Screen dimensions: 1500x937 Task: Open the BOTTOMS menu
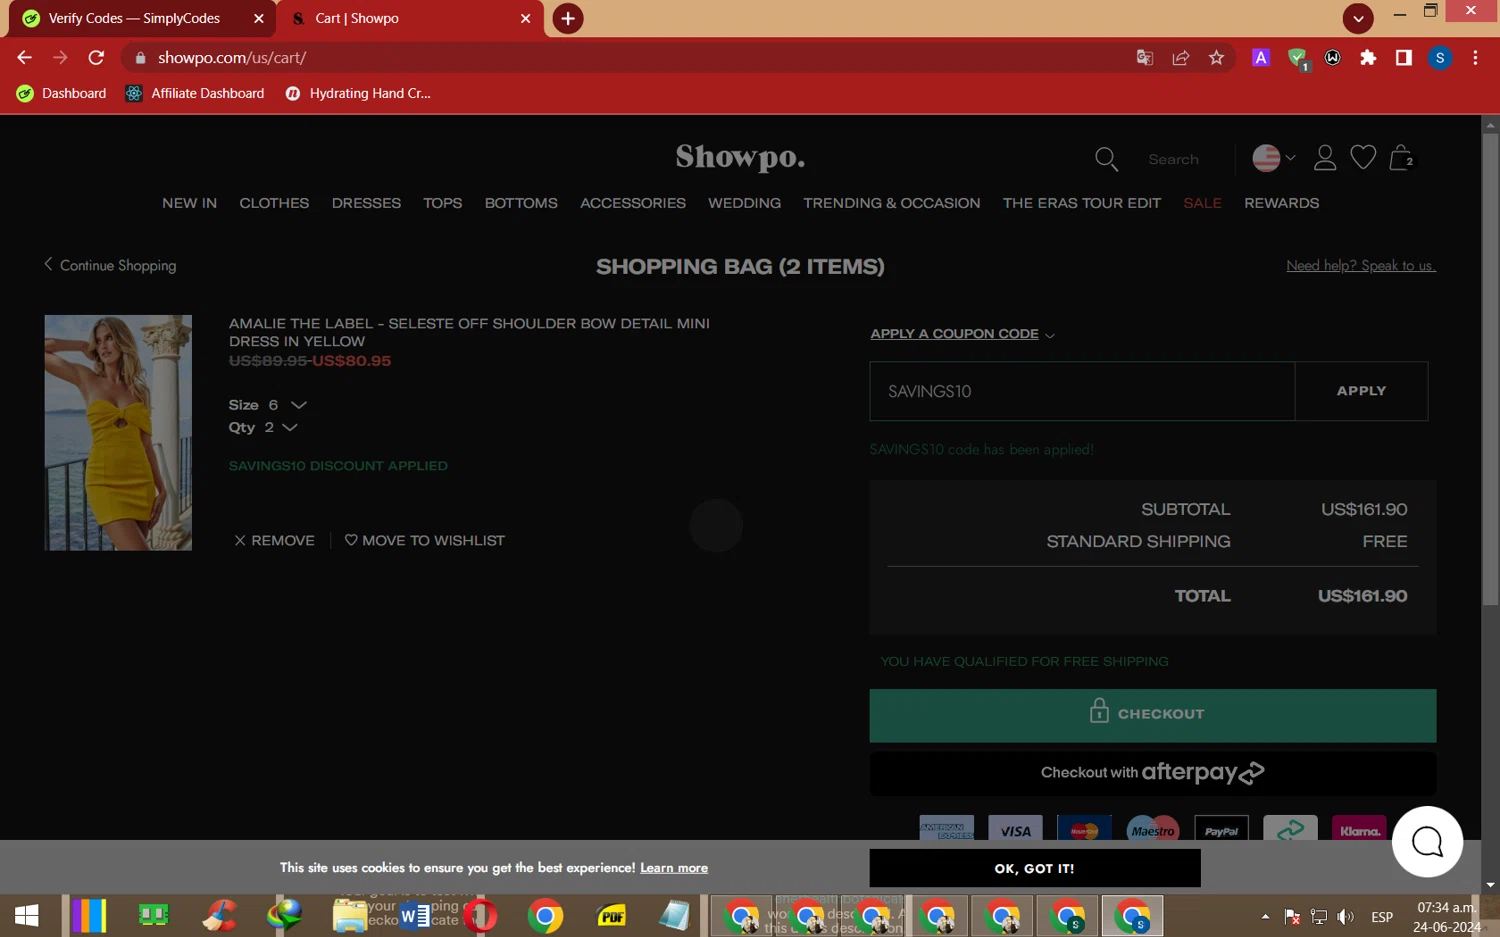[521, 203]
